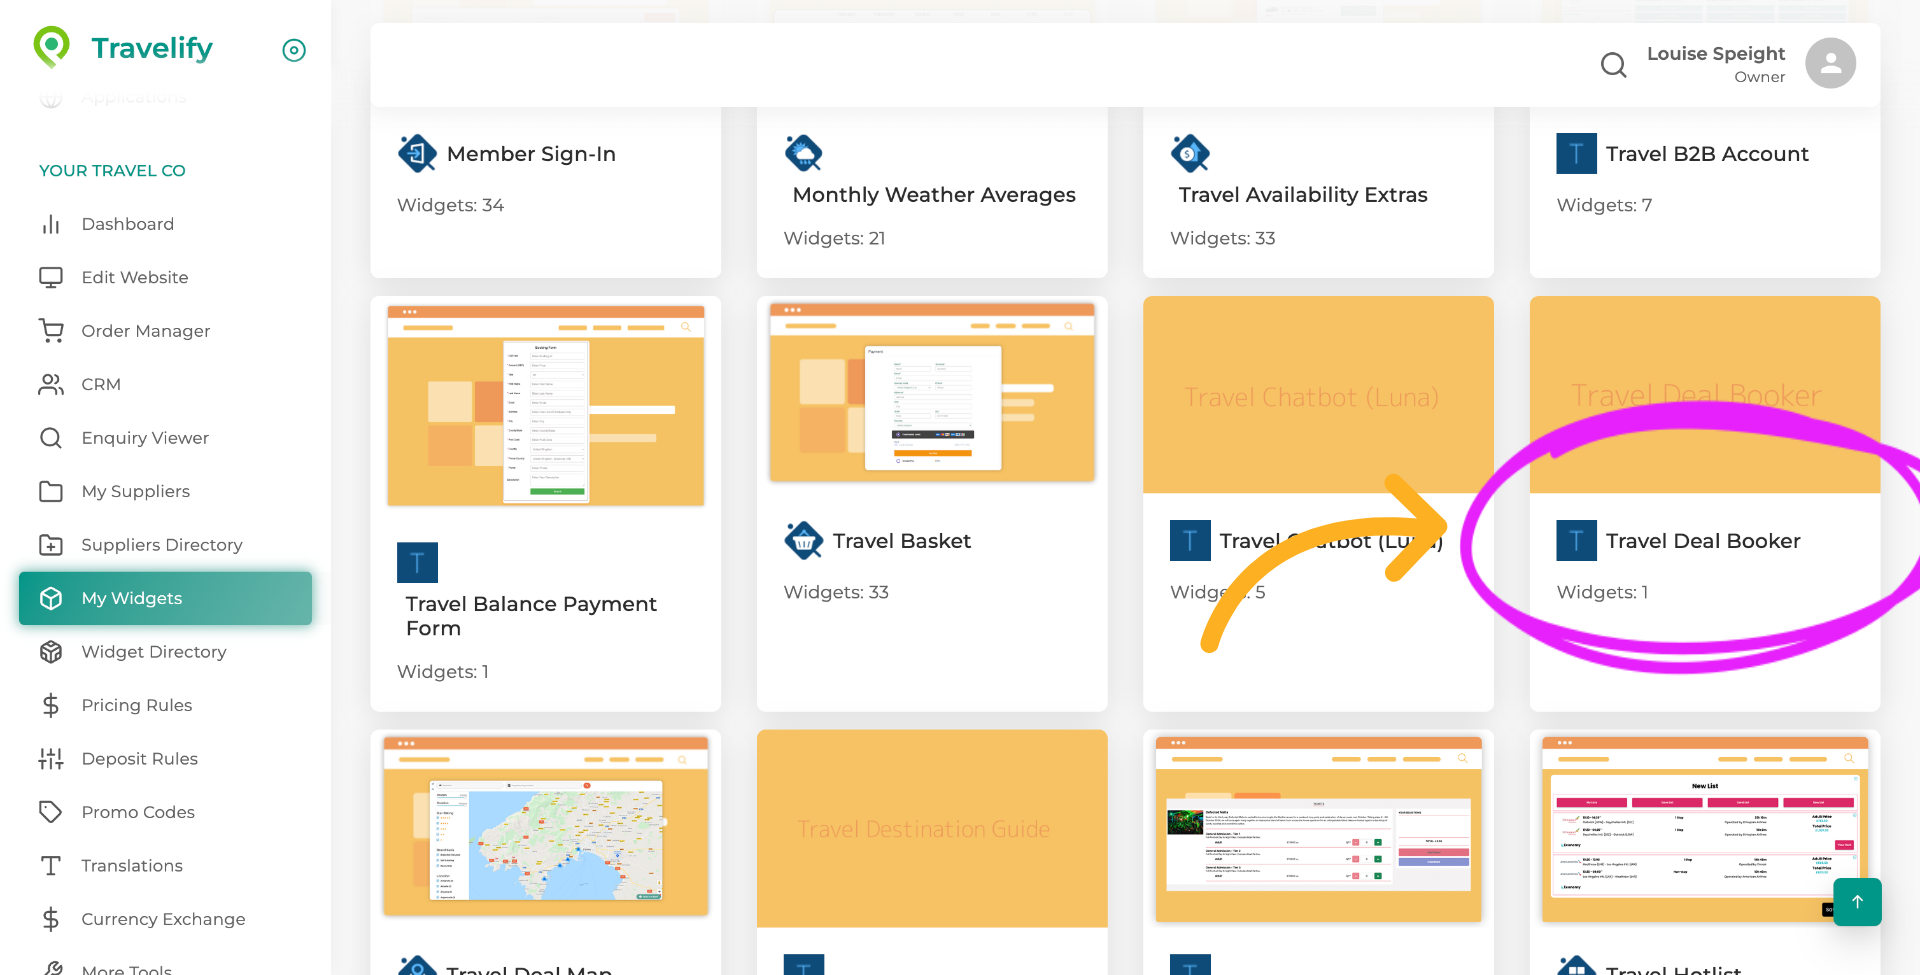Open the Travel Deal Booker title
1920x975 pixels.
tap(1703, 541)
